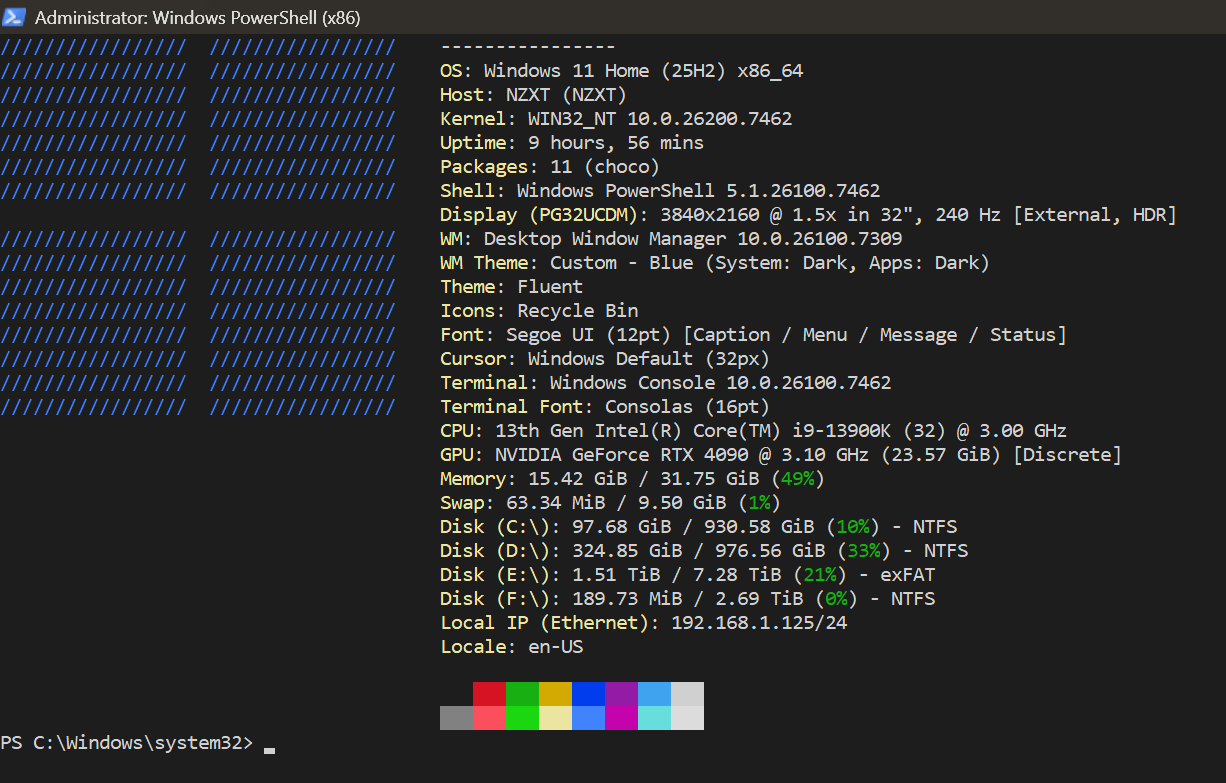This screenshot has height=783, width=1226.
Task: Click the CPU i9-13900K line
Action: tap(753, 431)
